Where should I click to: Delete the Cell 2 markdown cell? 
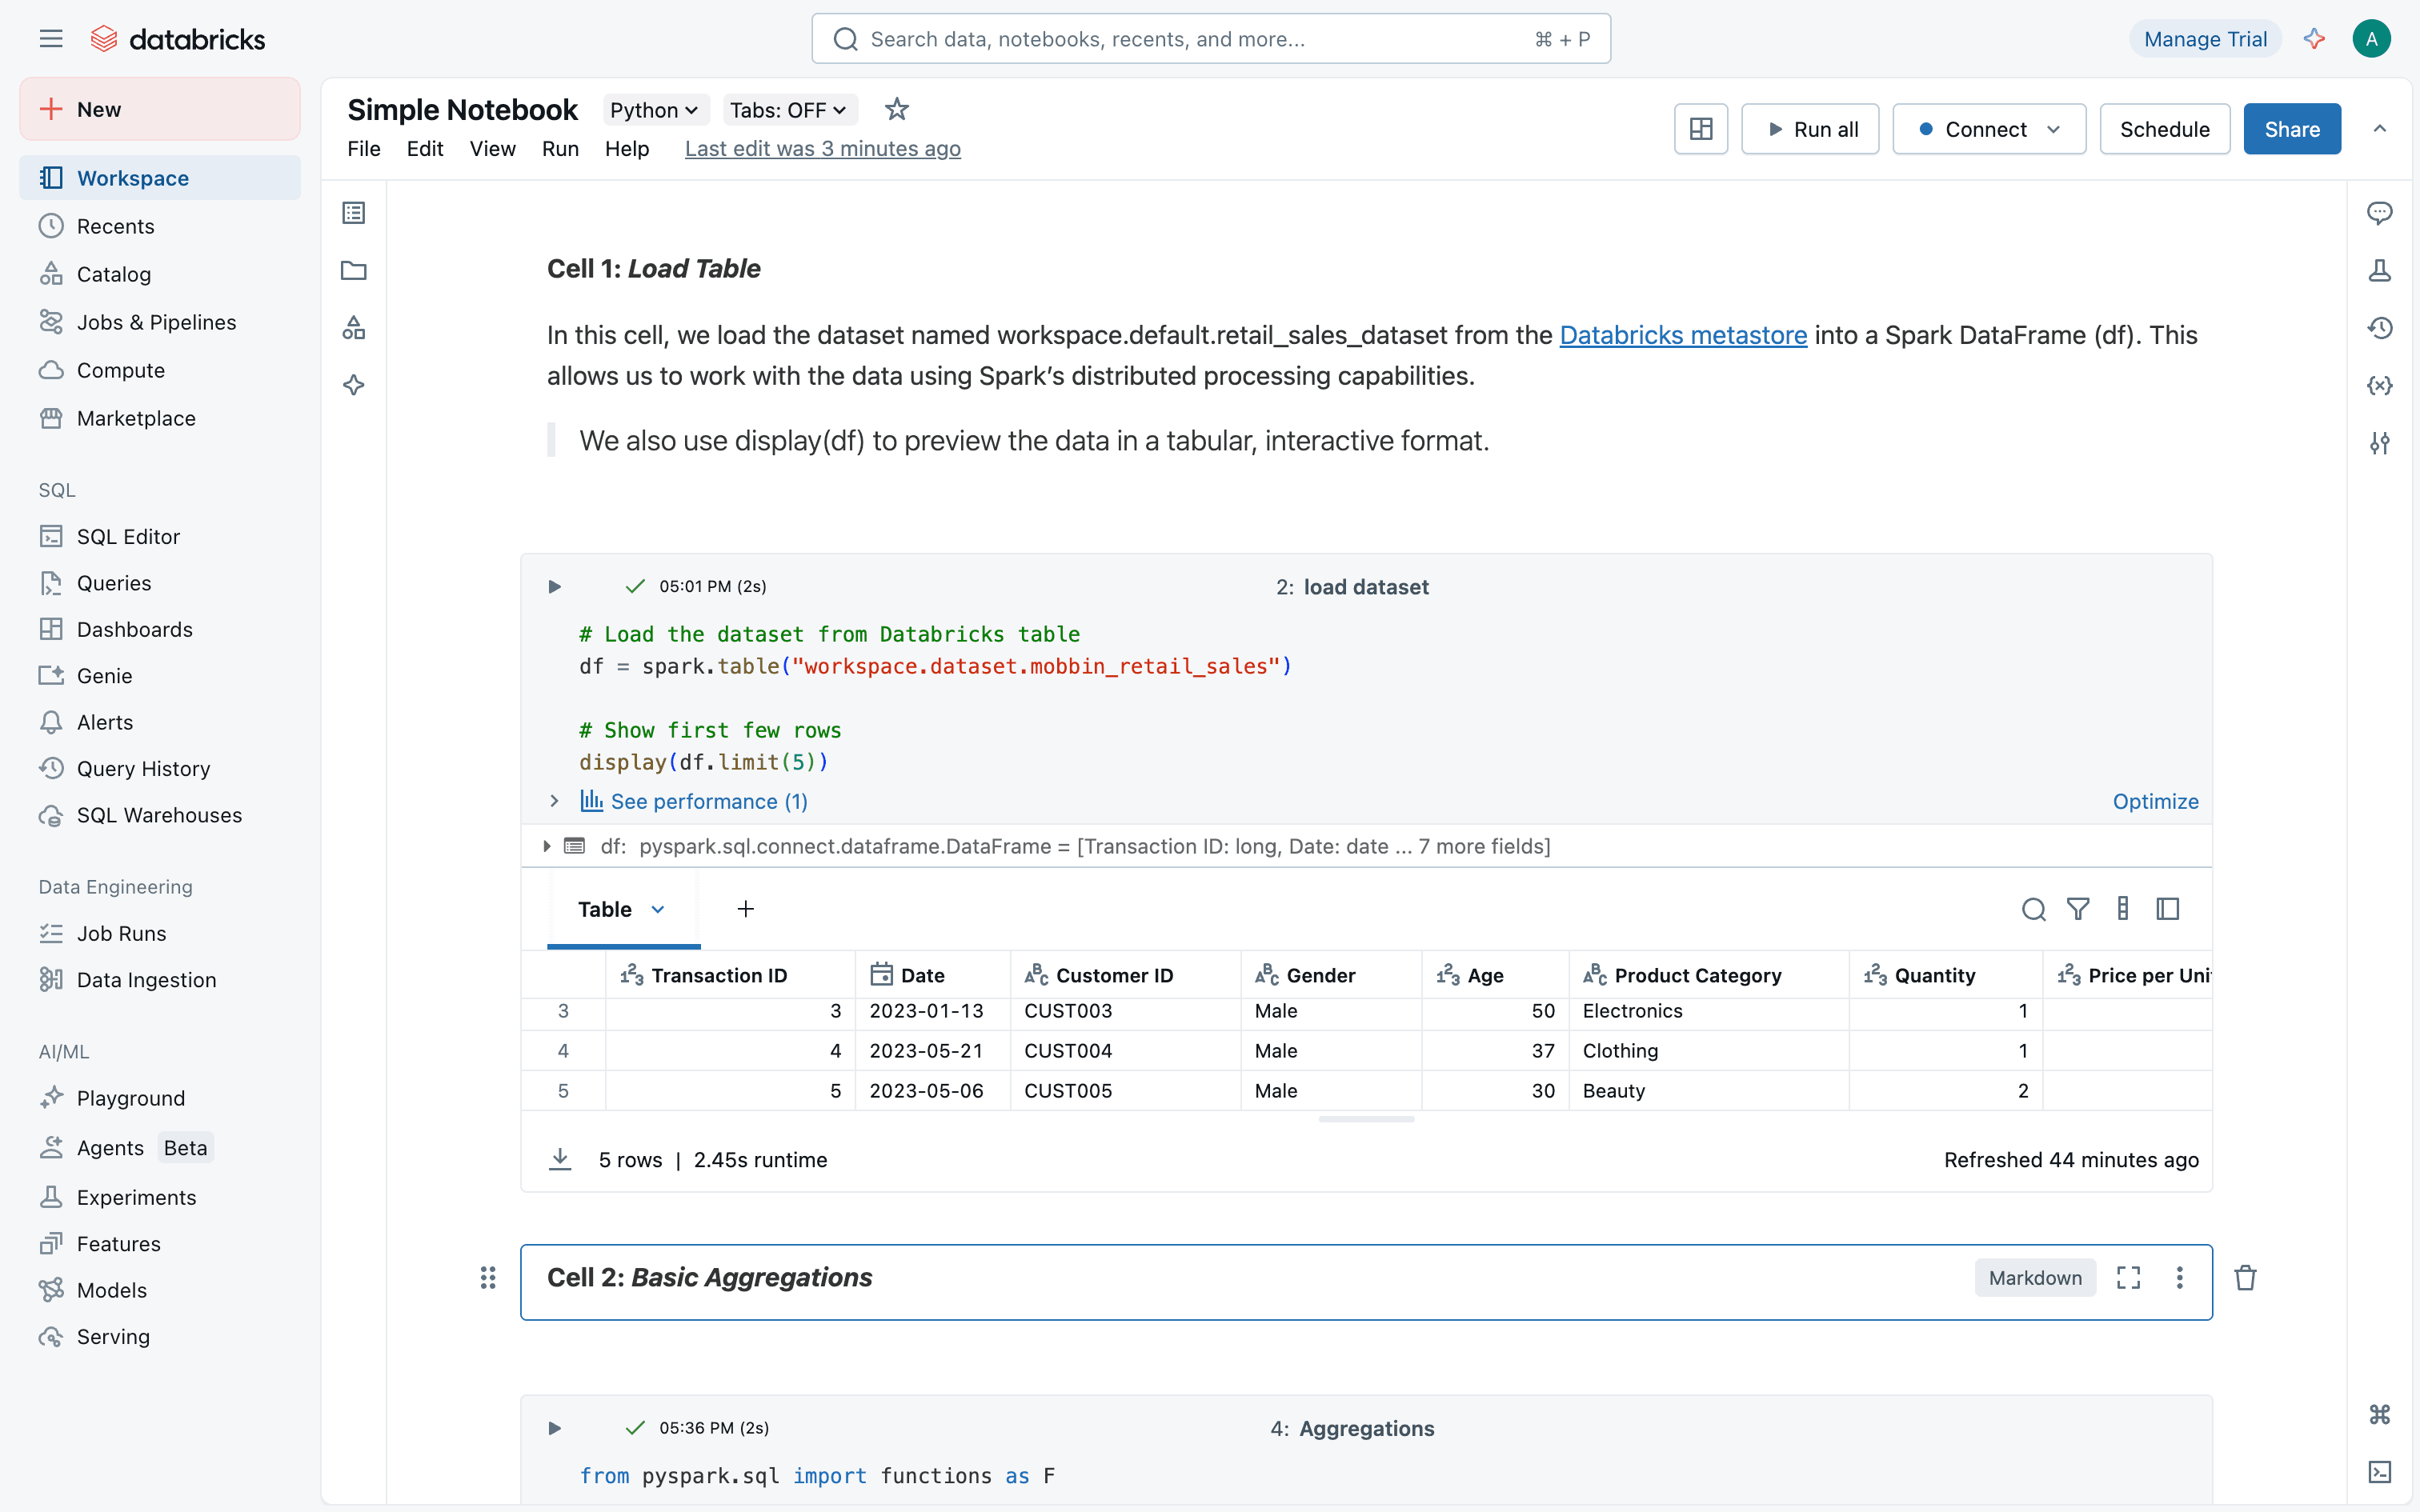tap(2245, 1278)
